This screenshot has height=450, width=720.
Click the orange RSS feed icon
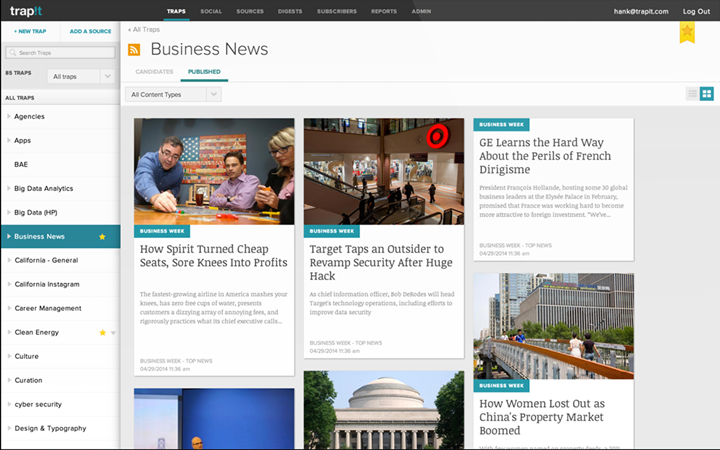click(x=134, y=50)
